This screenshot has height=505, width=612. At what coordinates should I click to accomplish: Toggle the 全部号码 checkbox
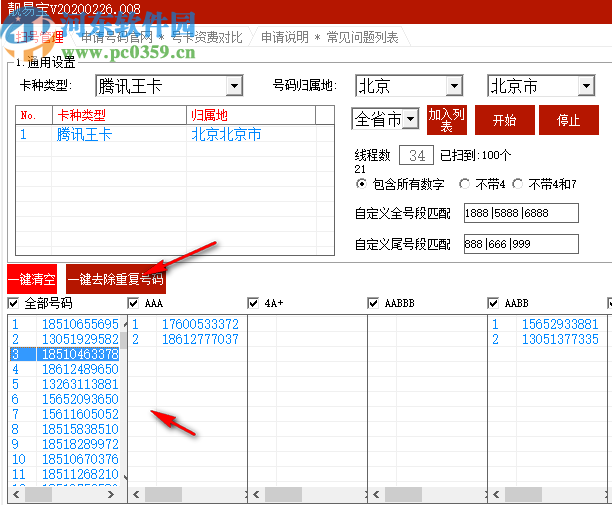13,303
